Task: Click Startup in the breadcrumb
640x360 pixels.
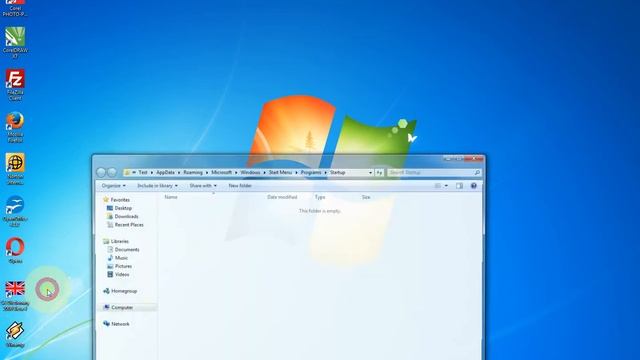Action: tap(338, 173)
